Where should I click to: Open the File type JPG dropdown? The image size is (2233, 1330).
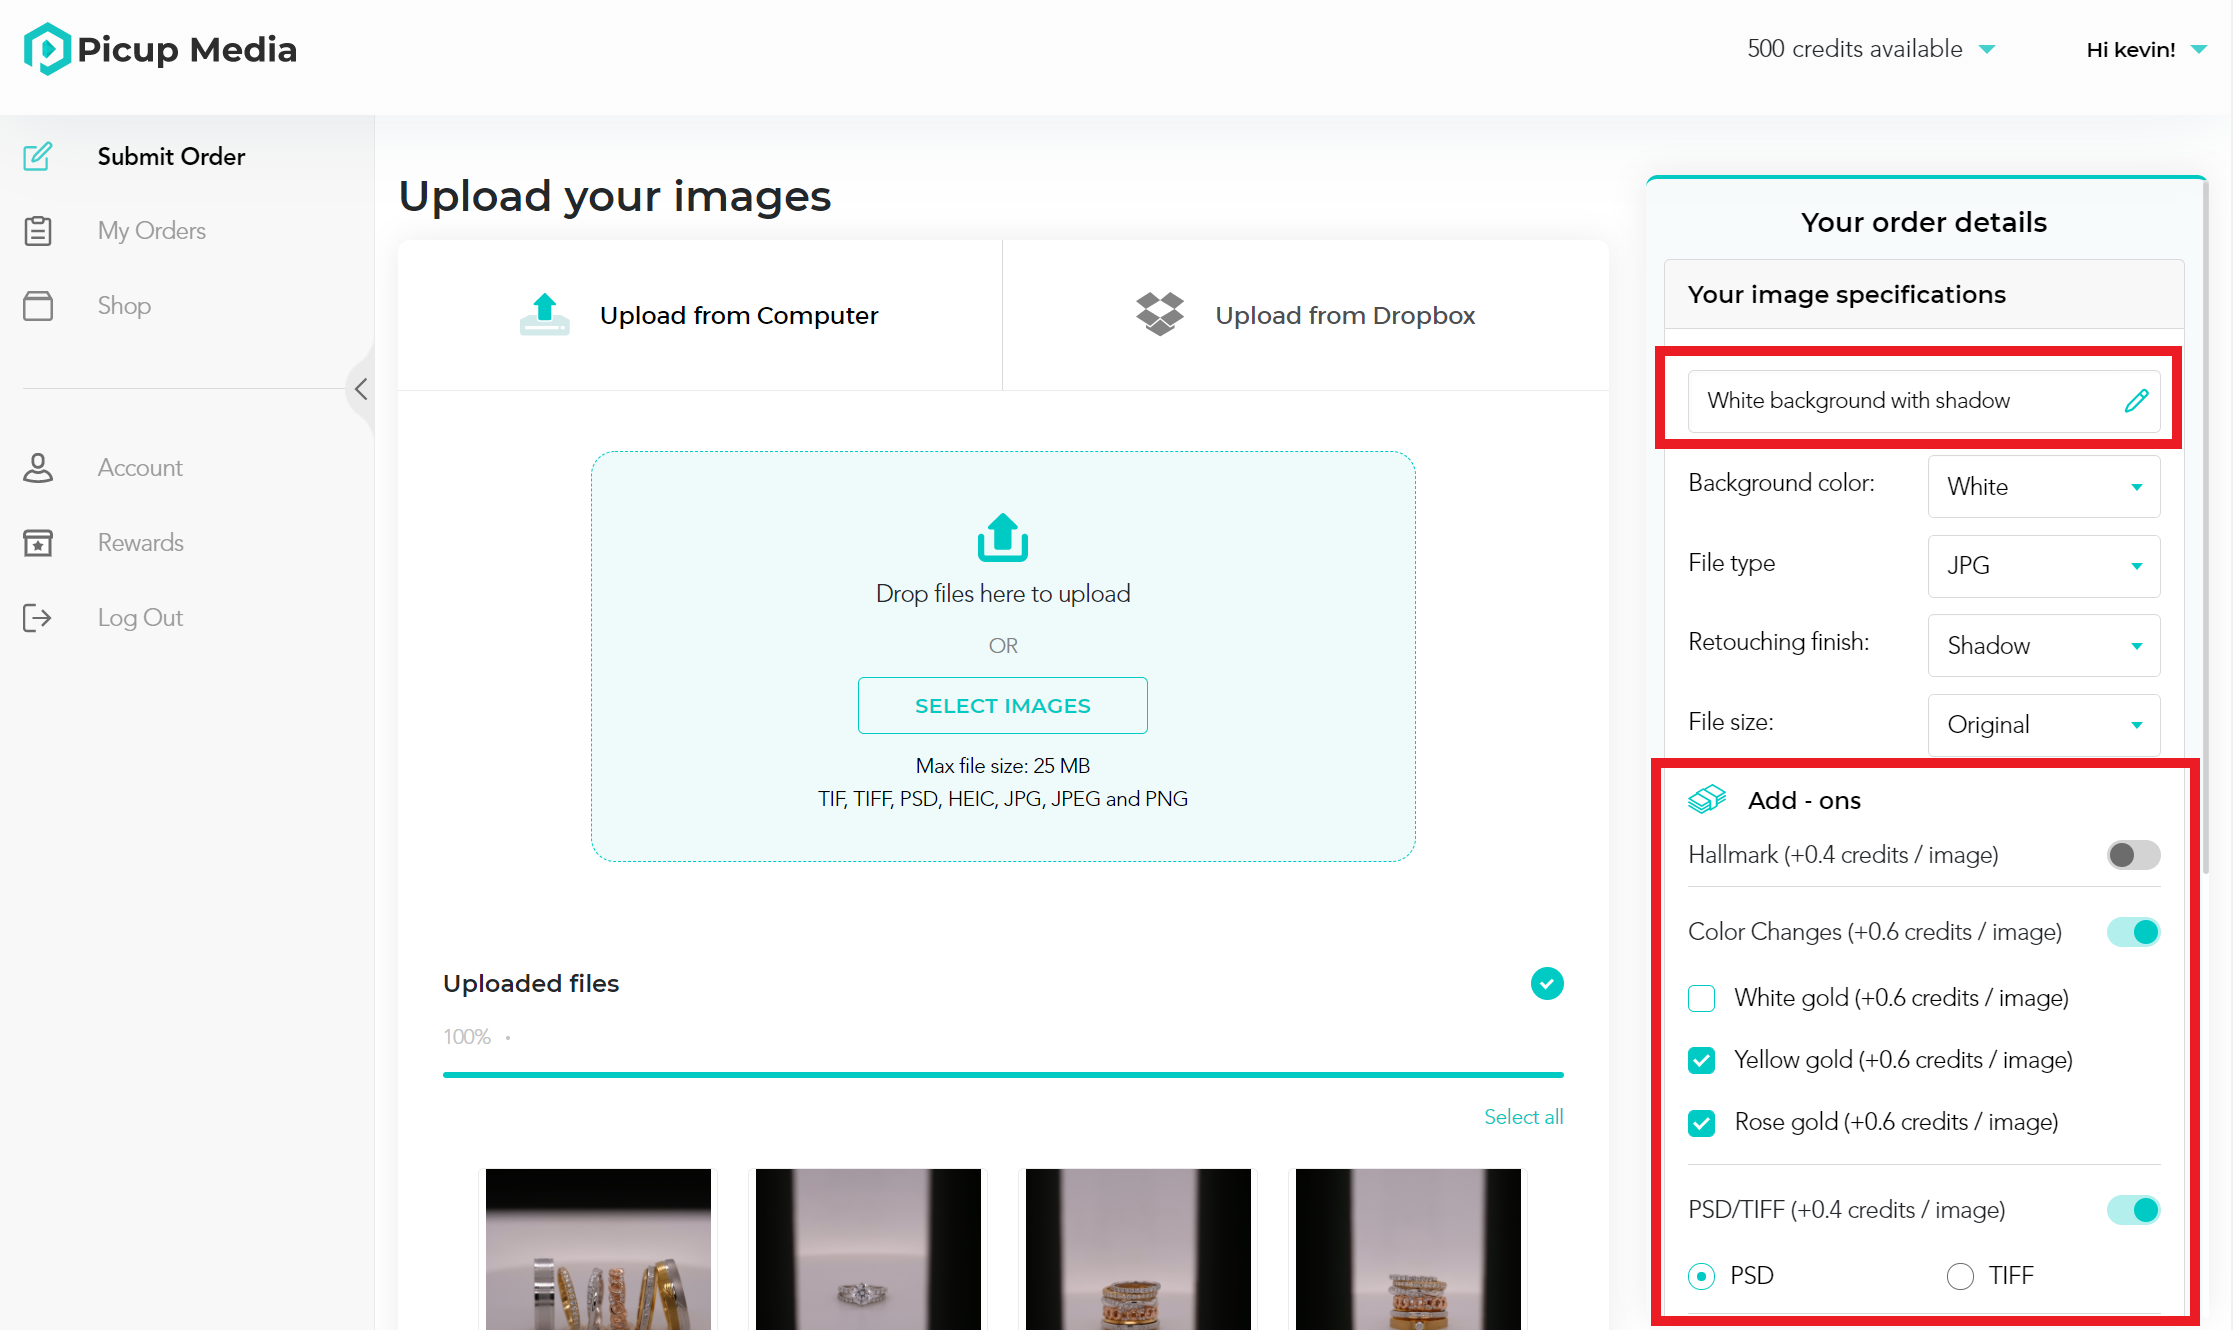point(2044,566)
